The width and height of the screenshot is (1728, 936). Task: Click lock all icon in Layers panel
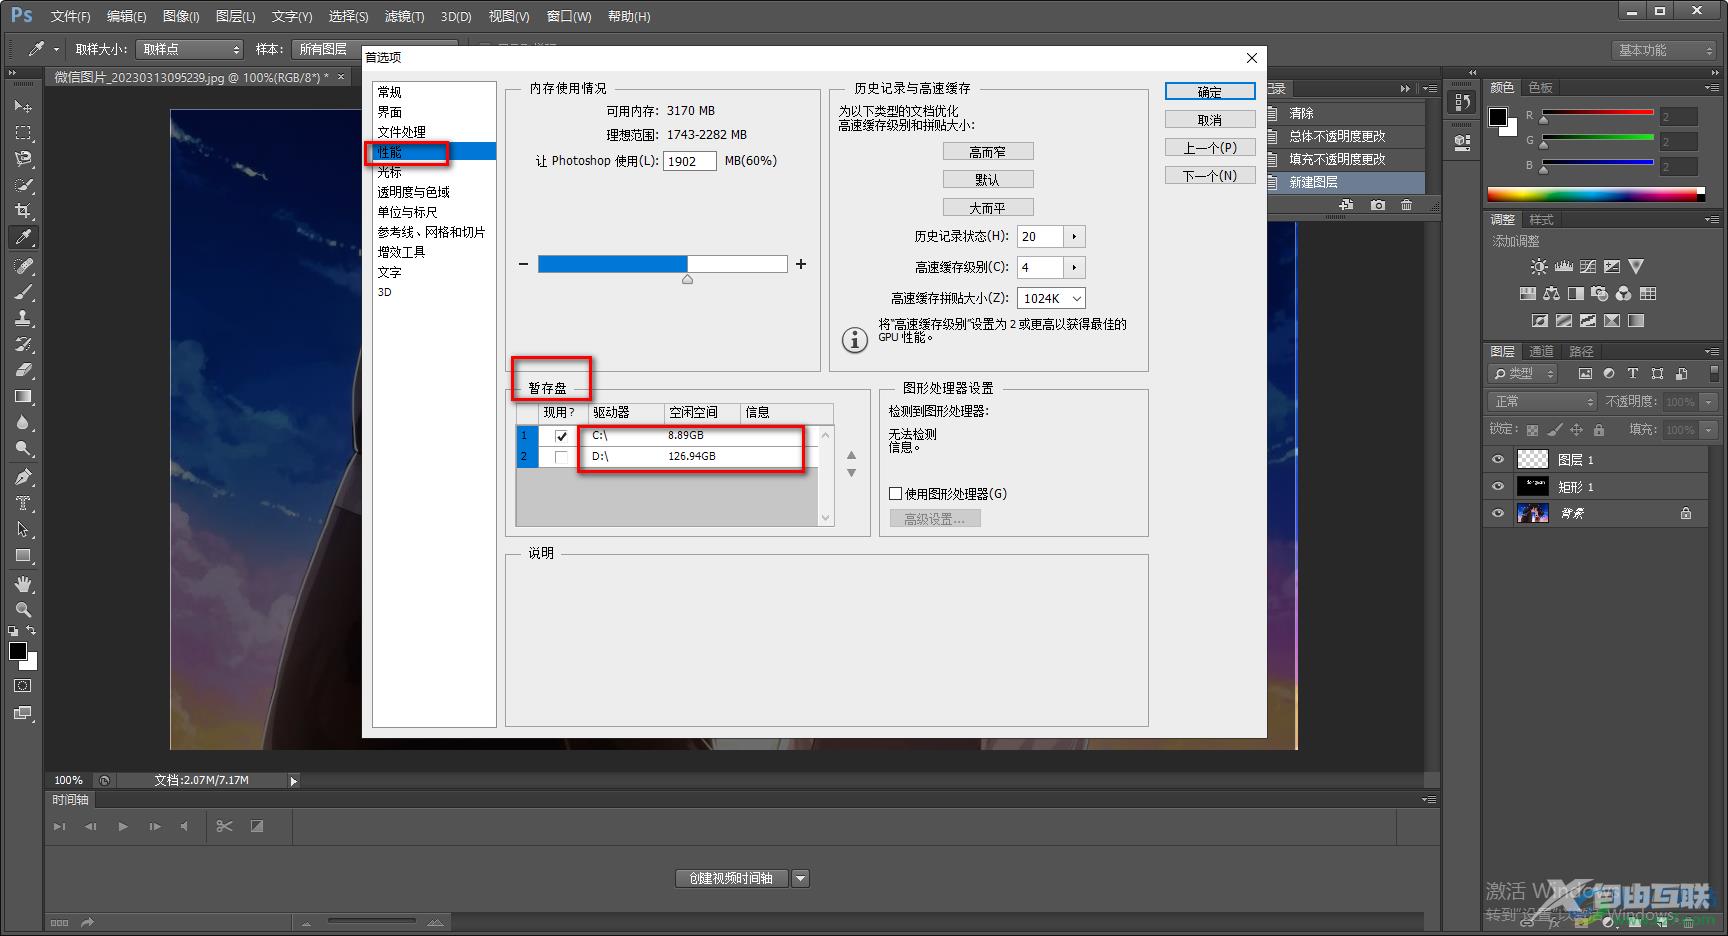click(1598, 430)
